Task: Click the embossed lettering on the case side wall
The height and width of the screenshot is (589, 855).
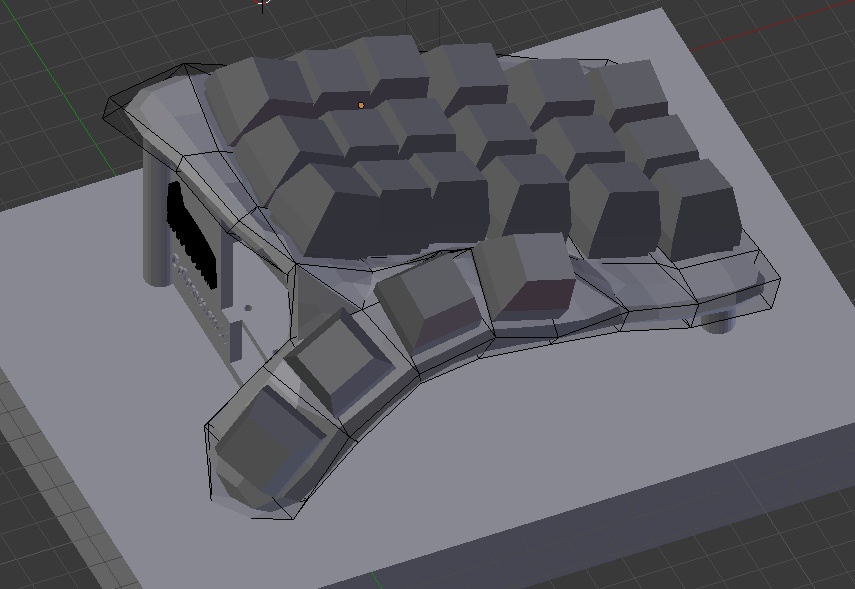Action: [200, 298]
